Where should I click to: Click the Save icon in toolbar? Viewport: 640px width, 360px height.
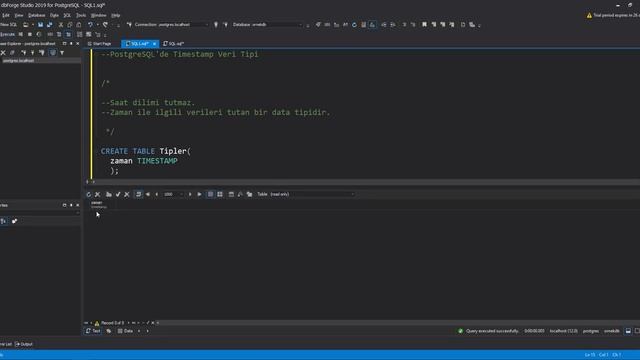click(40, 25)
